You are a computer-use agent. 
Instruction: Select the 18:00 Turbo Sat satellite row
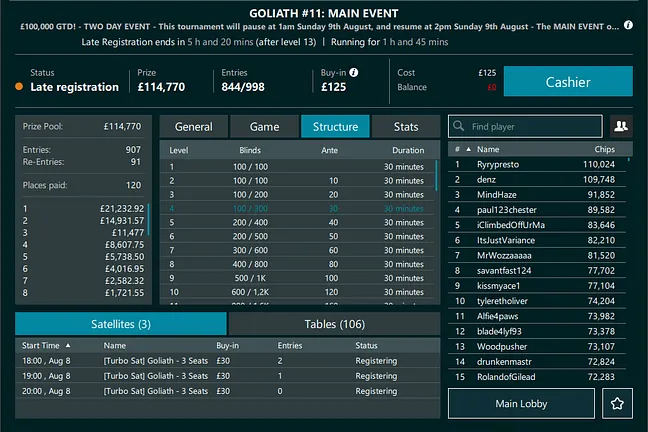click(x=227, y=359)
